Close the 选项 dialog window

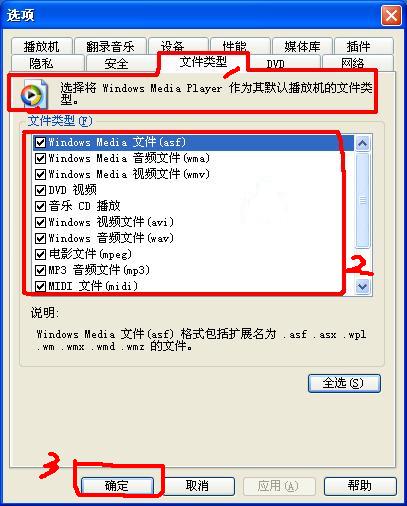click(x=391, y=15)
